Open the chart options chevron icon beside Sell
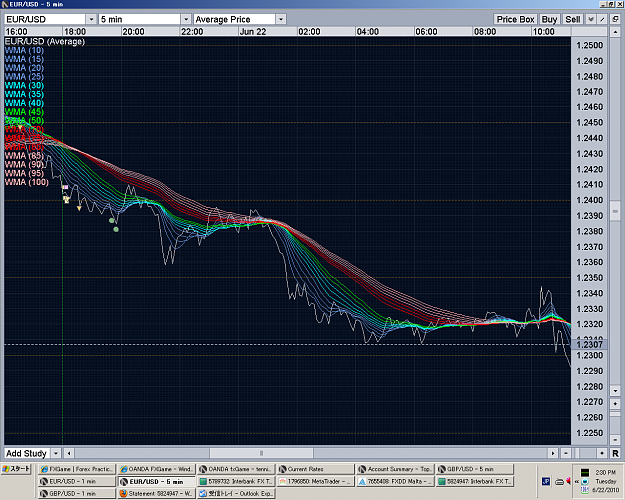Viewport: 625px width, 500px height. click(x=591, y=19)
